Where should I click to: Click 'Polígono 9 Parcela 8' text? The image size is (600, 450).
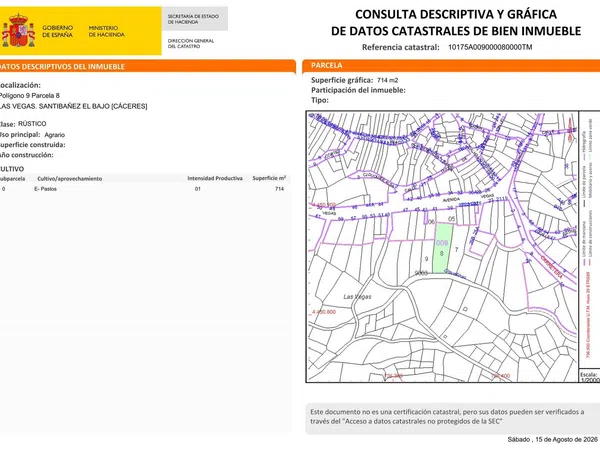[29, 95]
